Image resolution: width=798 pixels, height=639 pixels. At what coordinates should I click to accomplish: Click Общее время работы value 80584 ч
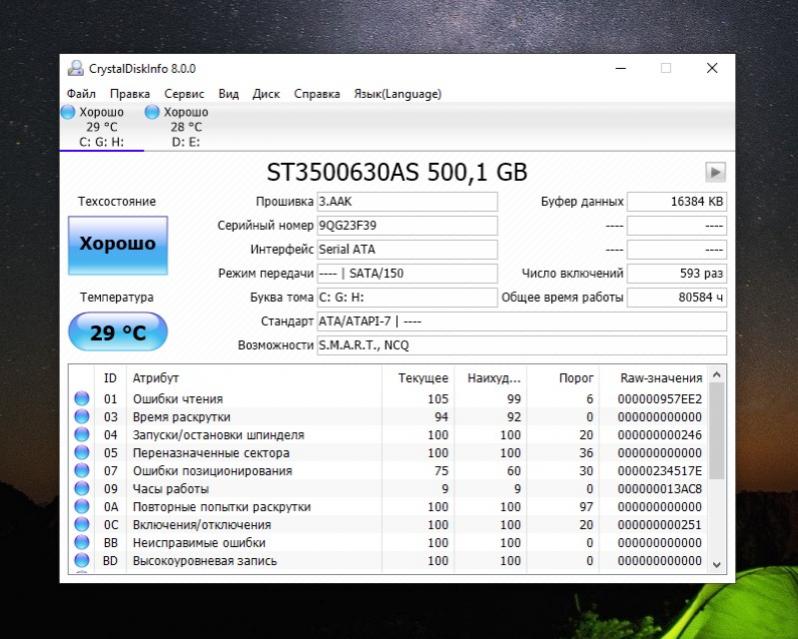coord(676,297)
